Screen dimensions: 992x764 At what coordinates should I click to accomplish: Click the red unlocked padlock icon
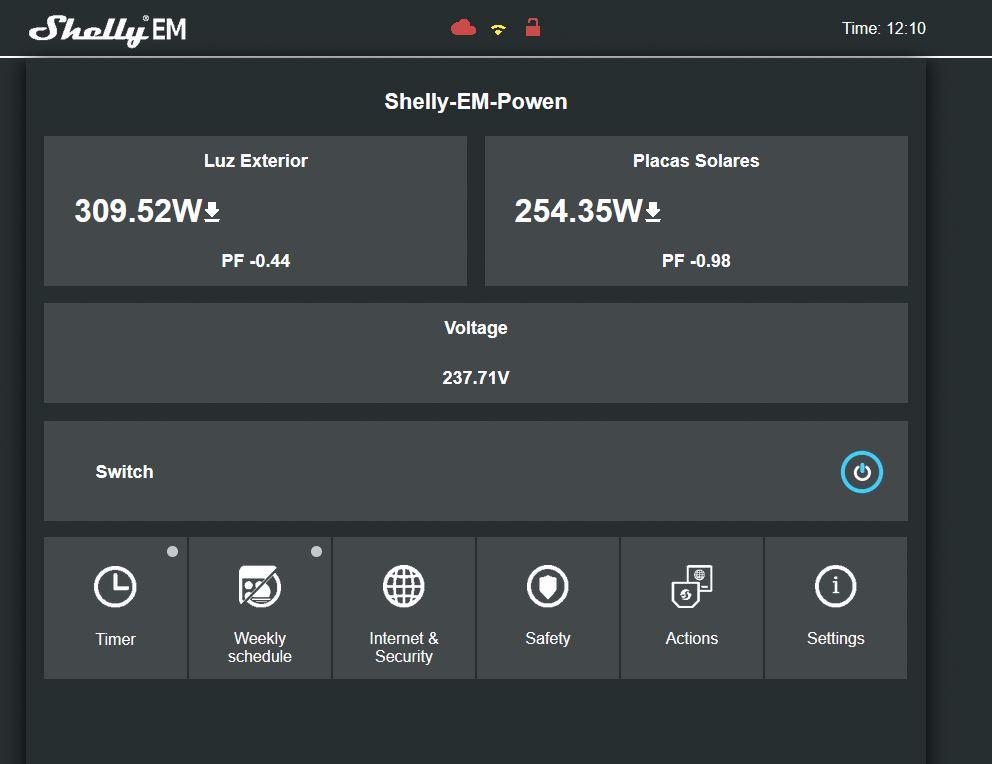pos(533,27)
